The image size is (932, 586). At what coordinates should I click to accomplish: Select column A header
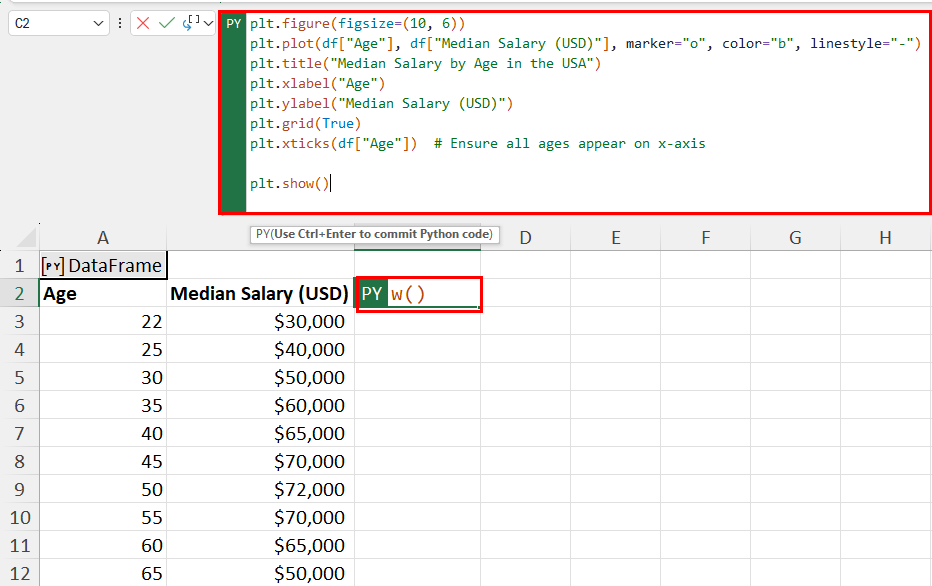pyautogui.click(x=103, y=238)
